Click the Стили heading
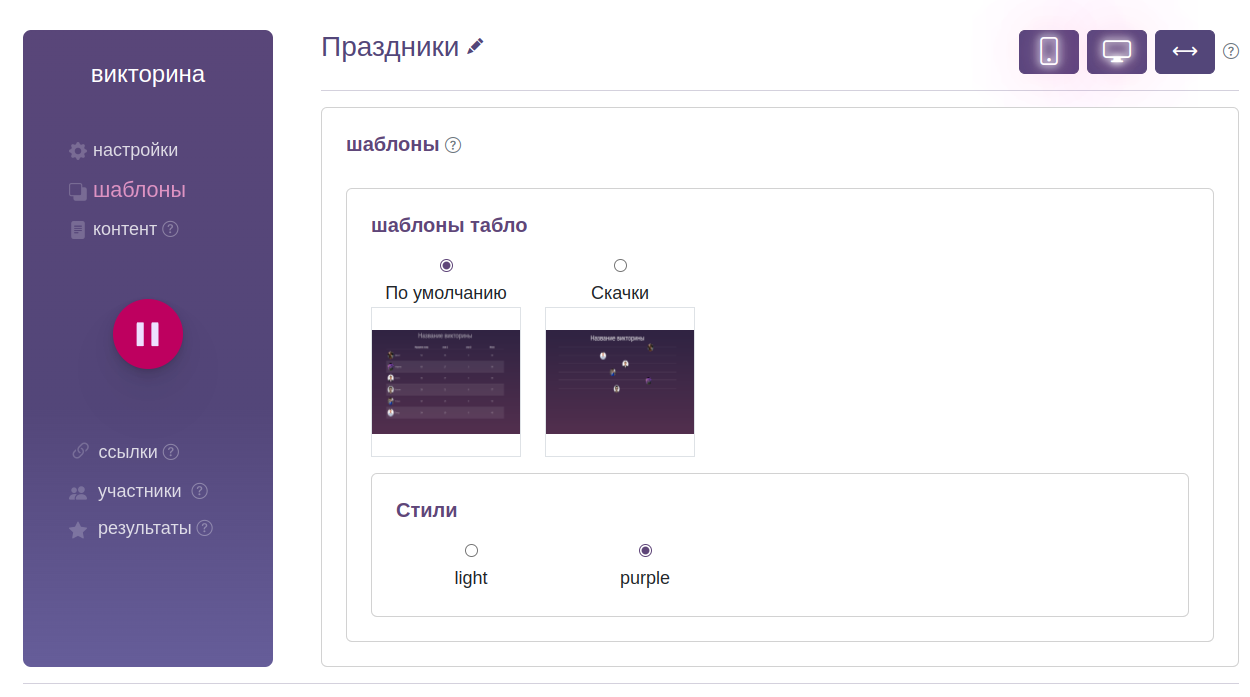This screenshot has width=1250, height=697. tap(427, 510)
